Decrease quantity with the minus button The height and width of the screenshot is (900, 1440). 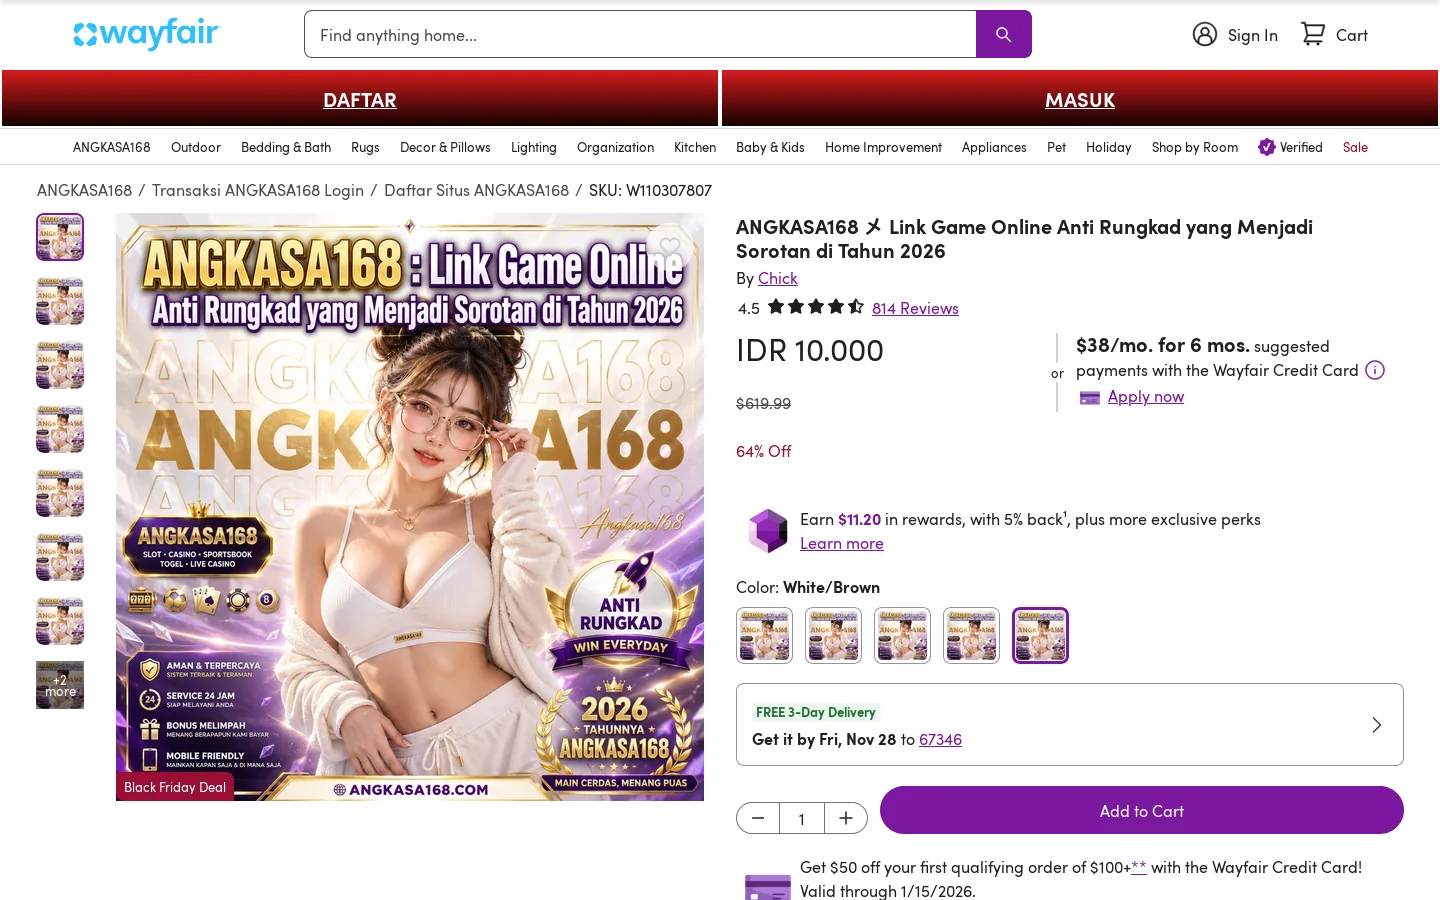758,818
